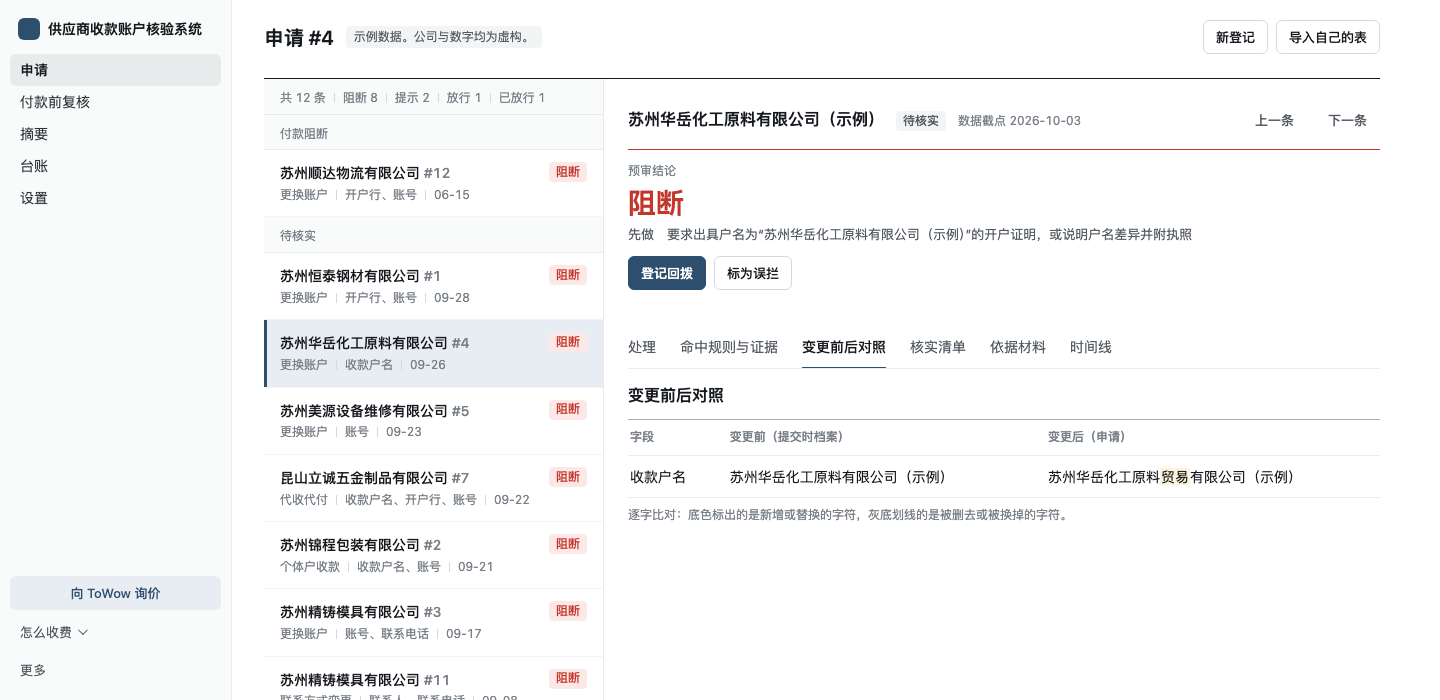The width and height of the screenshot is (1440, 700).
Task: Select the 共 12 条 filter
Action: click(303, 98)
